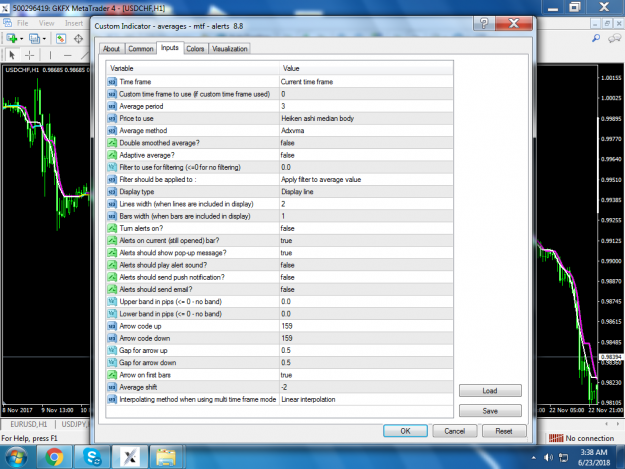Click the OK button
Screen dimensions: 625x469
(x=405, y=431)
